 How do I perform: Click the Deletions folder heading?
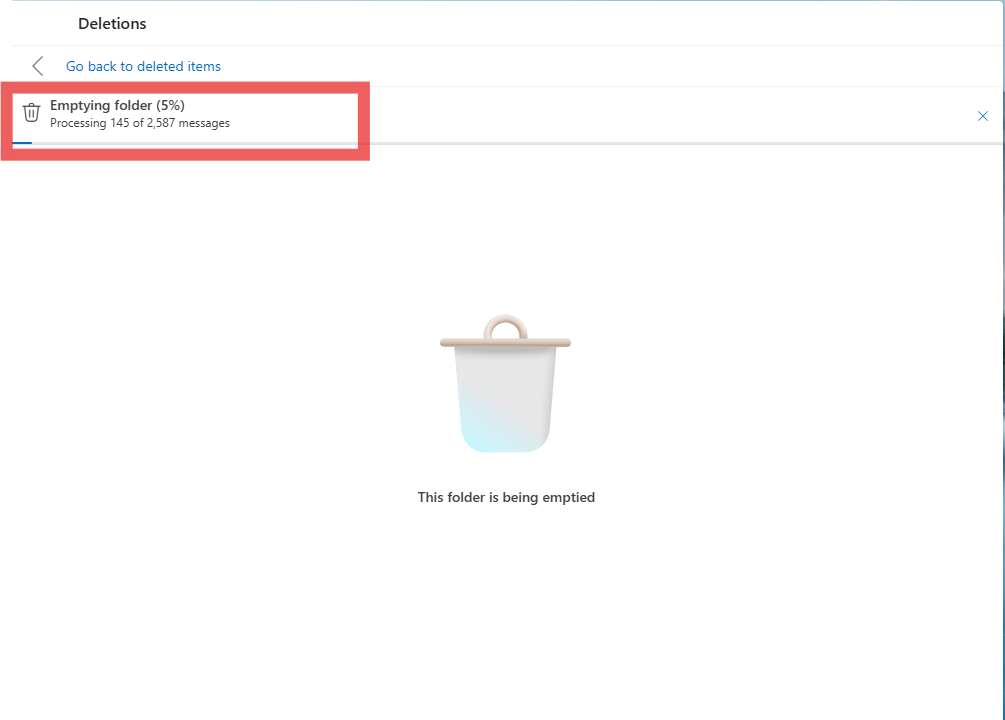112,24
